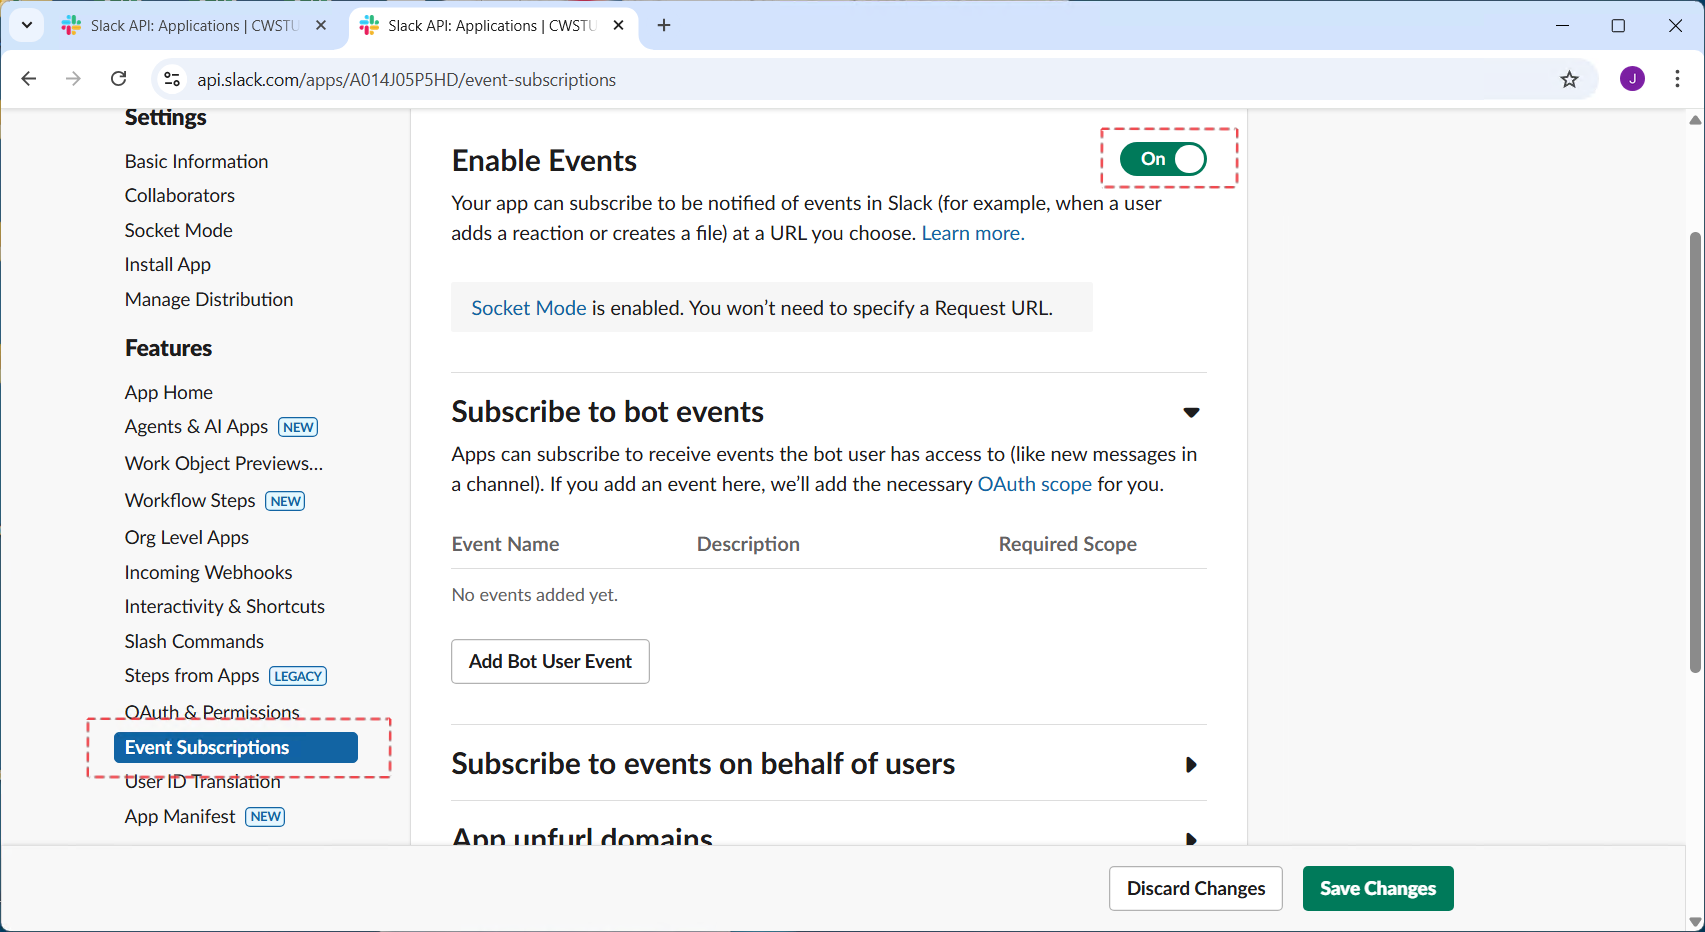1705x932 pixels.
Task: Open the Chrome three-dot menu
Action: (1677, 79)
